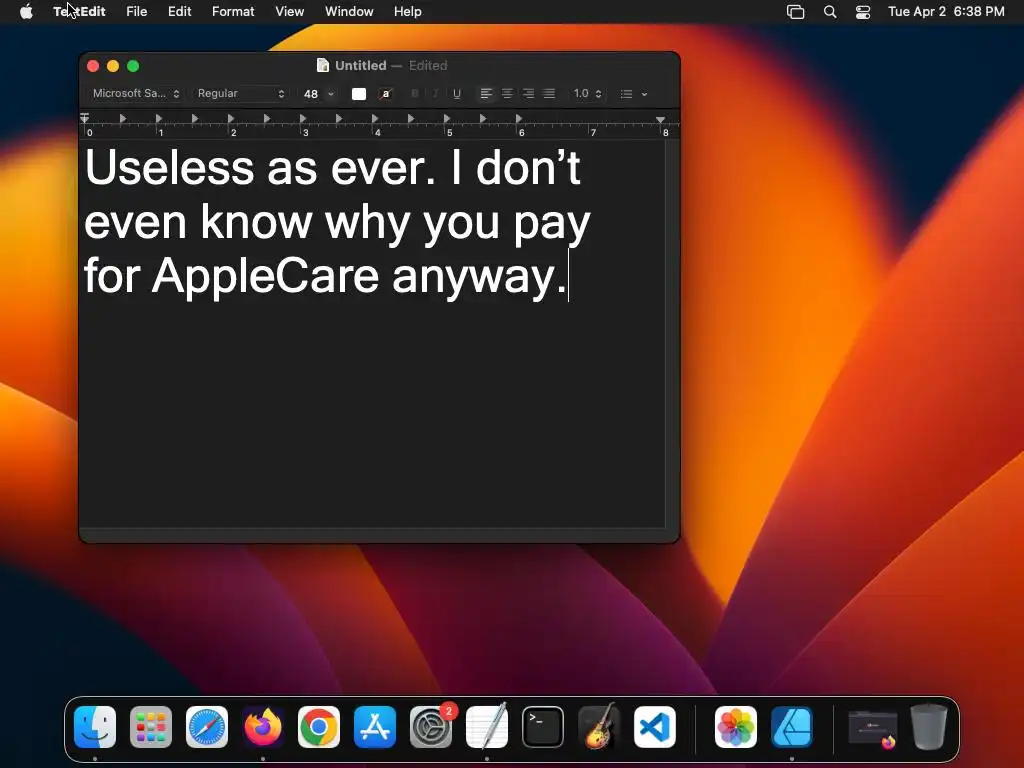Image resolution: width=1024 pixels, height=768 pixels.
Task: Open Photos from the Dock
Action: [736, 727]
